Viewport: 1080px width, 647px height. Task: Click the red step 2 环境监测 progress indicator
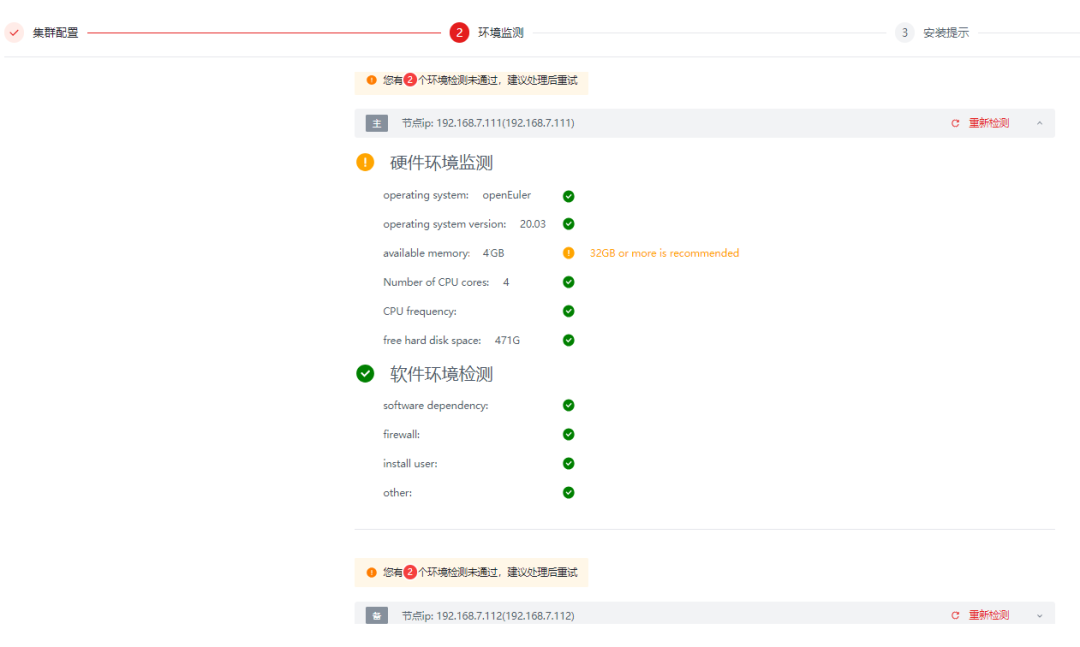pos(459,31)
